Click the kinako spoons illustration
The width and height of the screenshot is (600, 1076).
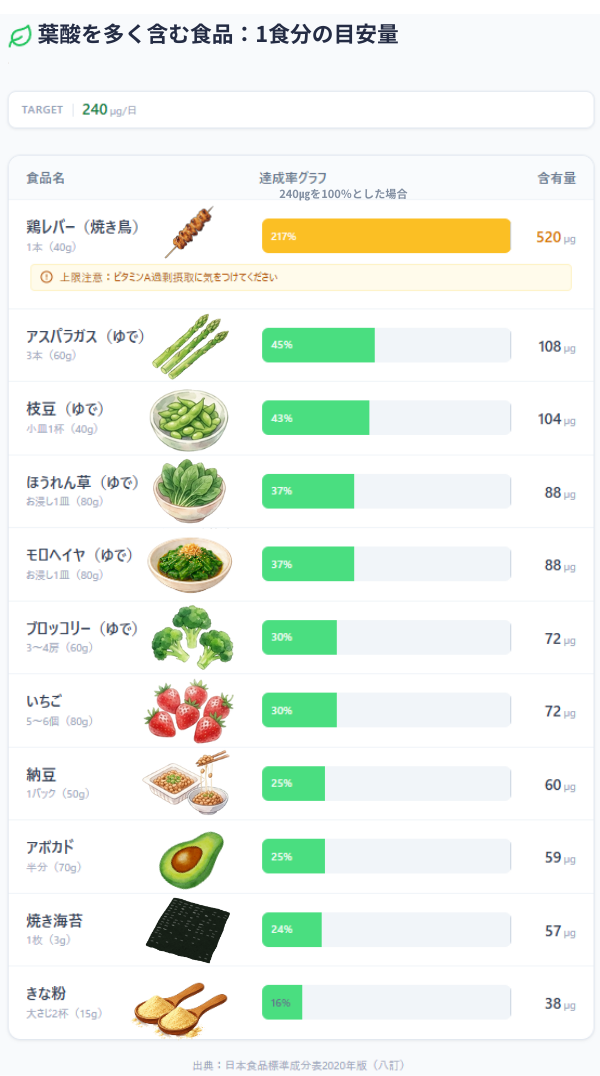181,1005
